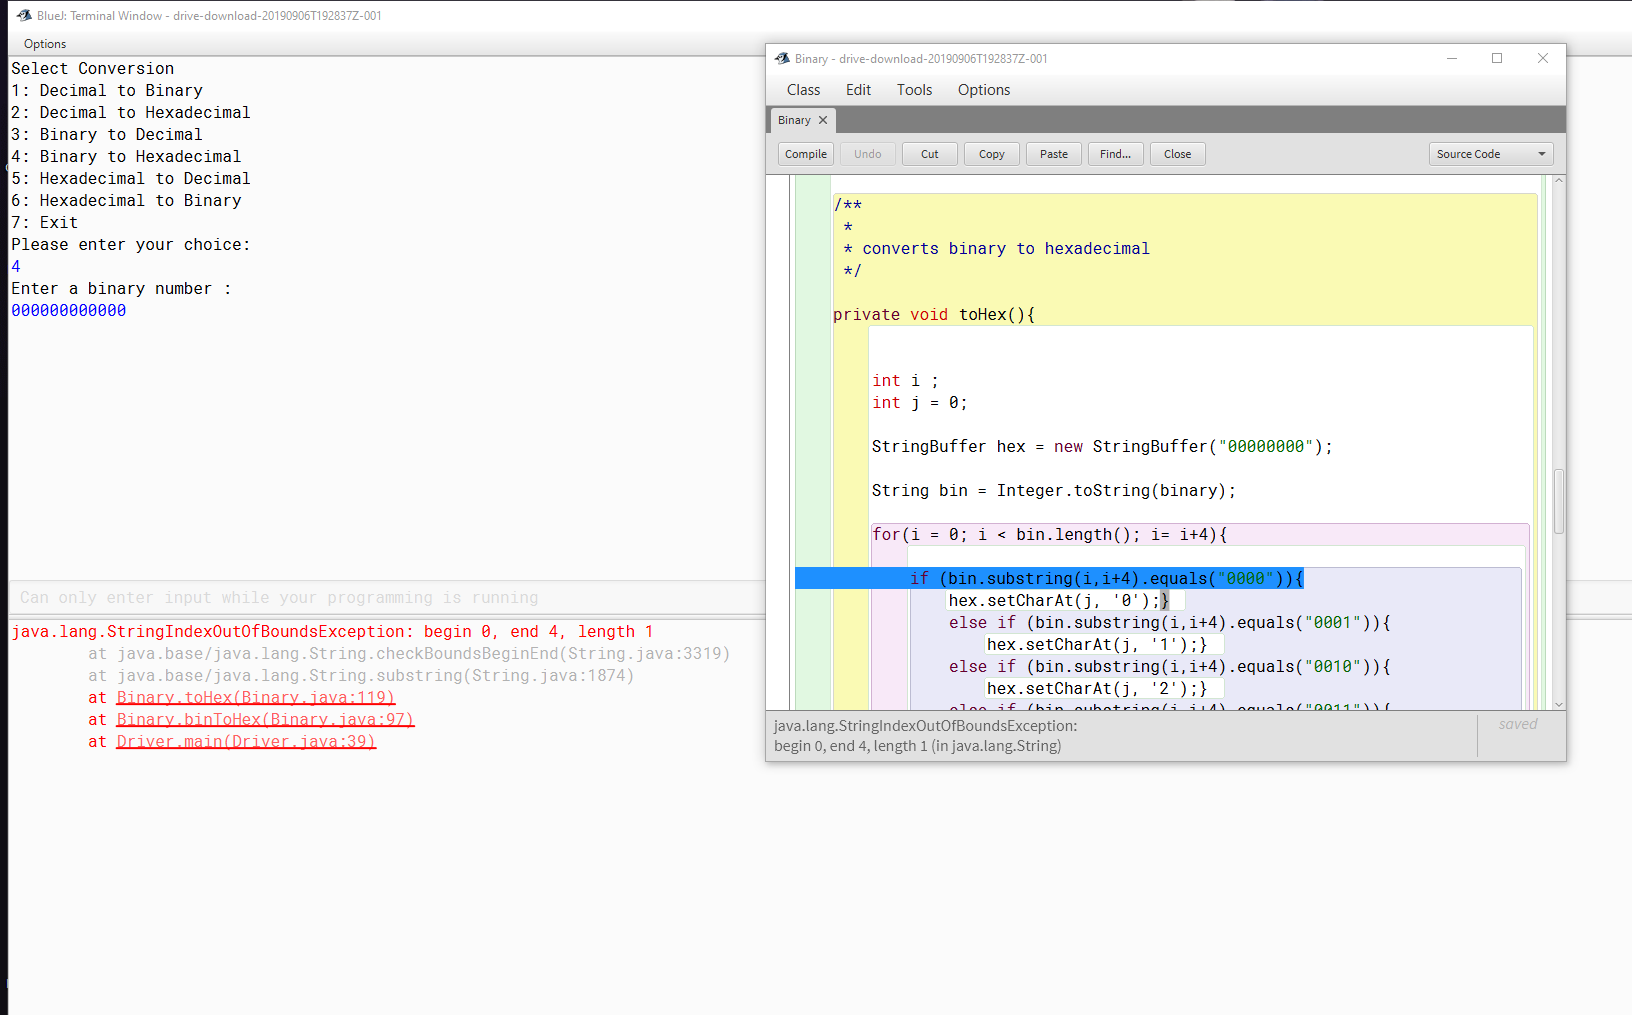
Task: Close the Binary tab with its X icon
Action: (x=822, y=120)
